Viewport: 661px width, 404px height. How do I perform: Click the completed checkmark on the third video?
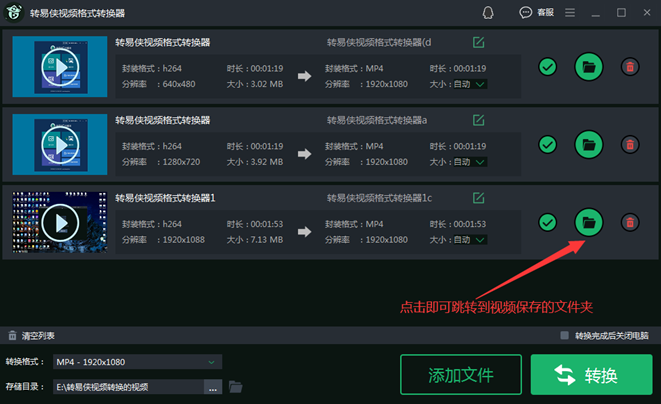tap(547, 221)
